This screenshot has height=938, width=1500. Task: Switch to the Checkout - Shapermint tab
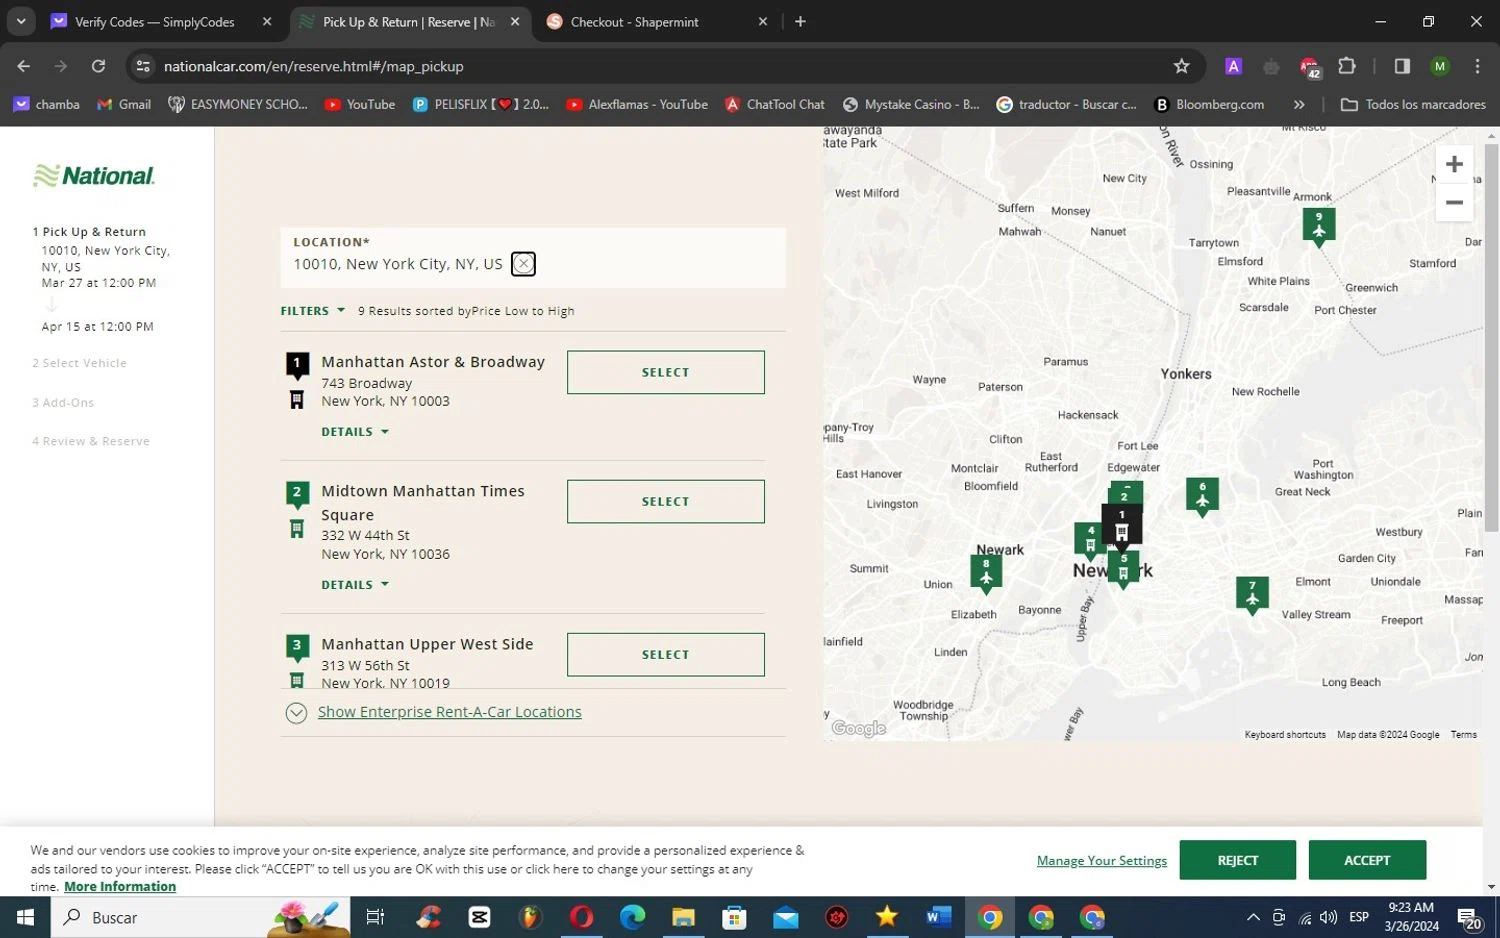click(634, 22)
